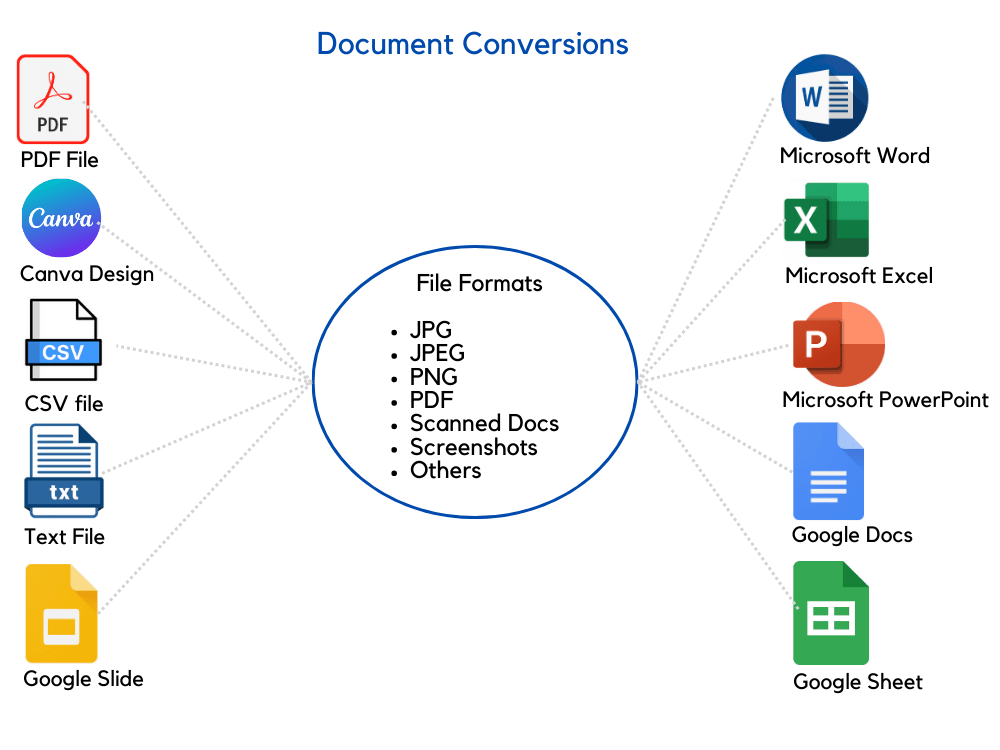Click the 'JPEG' list item

point(437,353)
